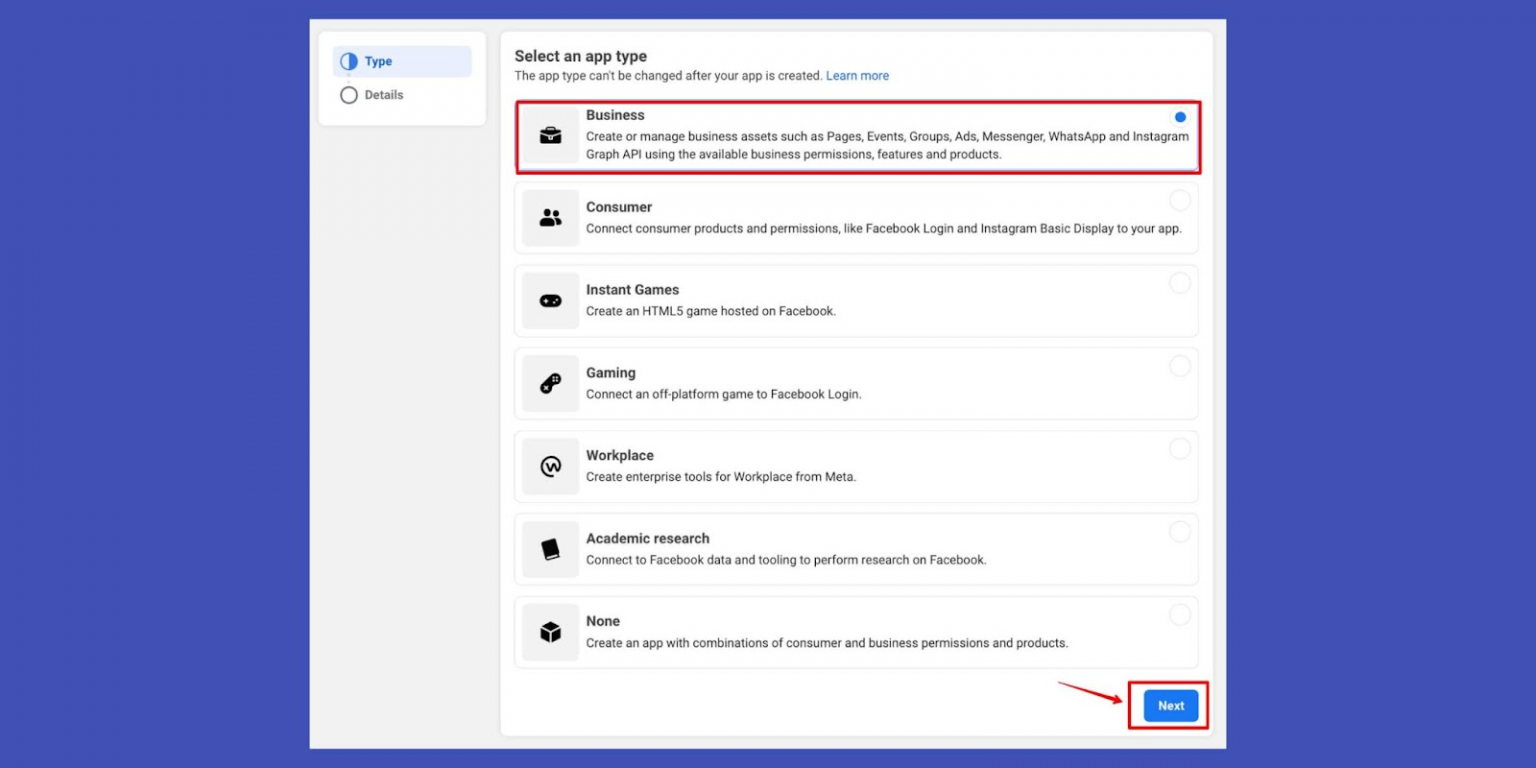Click the Workplace logo icon
Image resolution: width=1536 pixels, height=768 pixels.
point(549,466)
